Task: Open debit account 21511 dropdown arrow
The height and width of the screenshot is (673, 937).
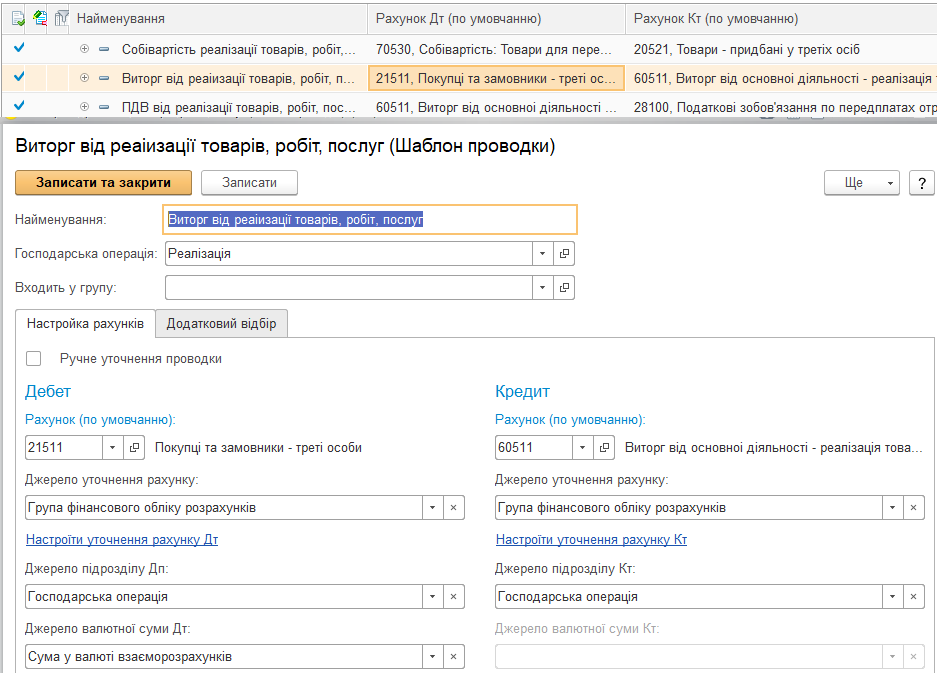Action: point(112,448)
